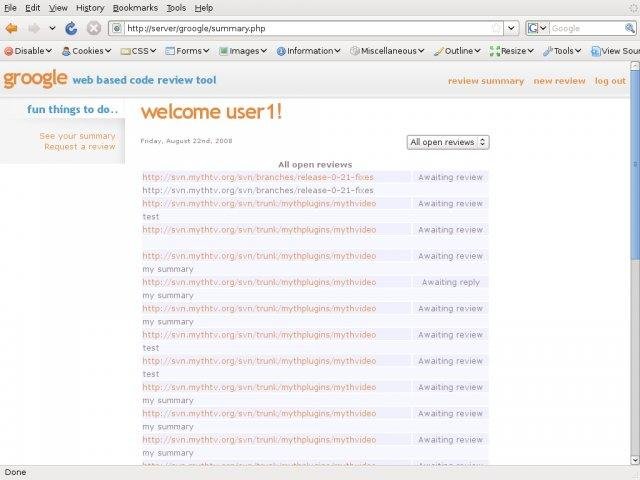The height and width of the screenshot is (480, 640).
Task: Click See your summary in sidebar
Action: coord(78,136)
